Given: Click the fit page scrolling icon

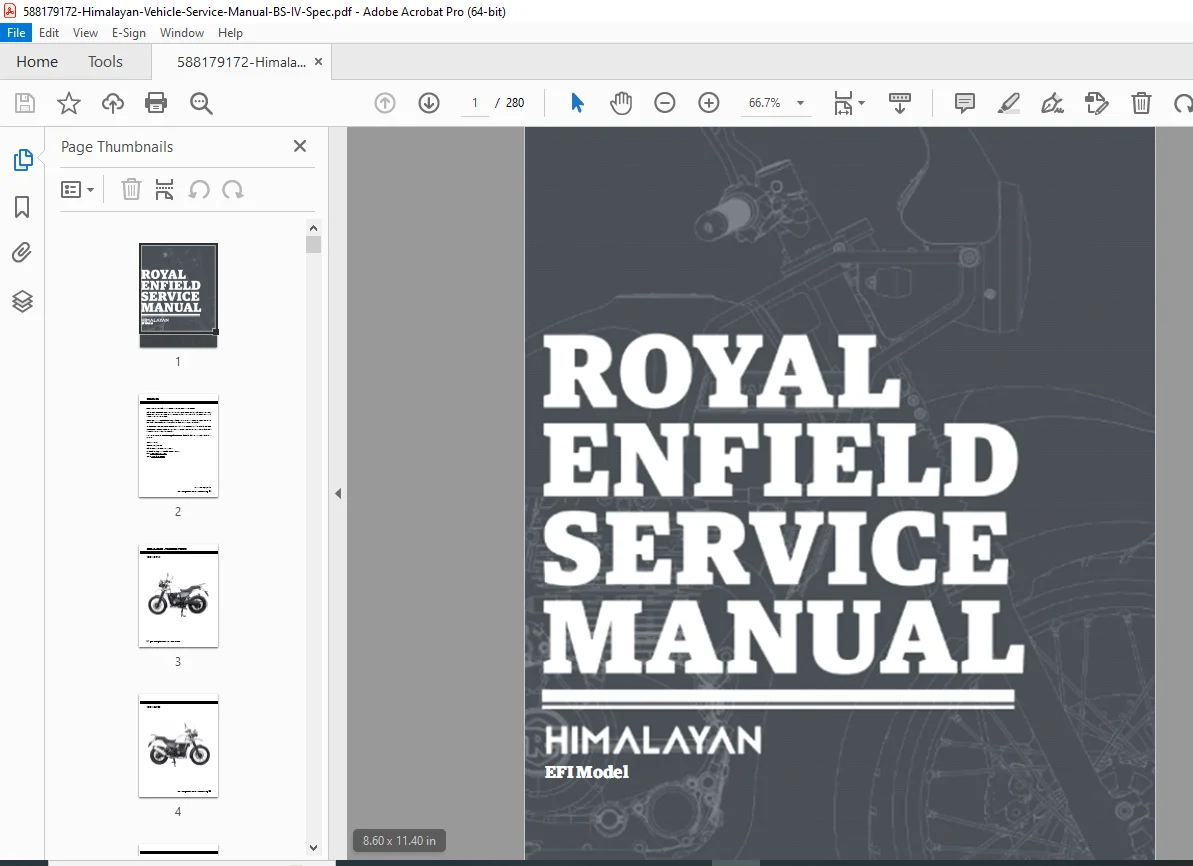Looking at the screenshot, I should (x=843, y=103).
